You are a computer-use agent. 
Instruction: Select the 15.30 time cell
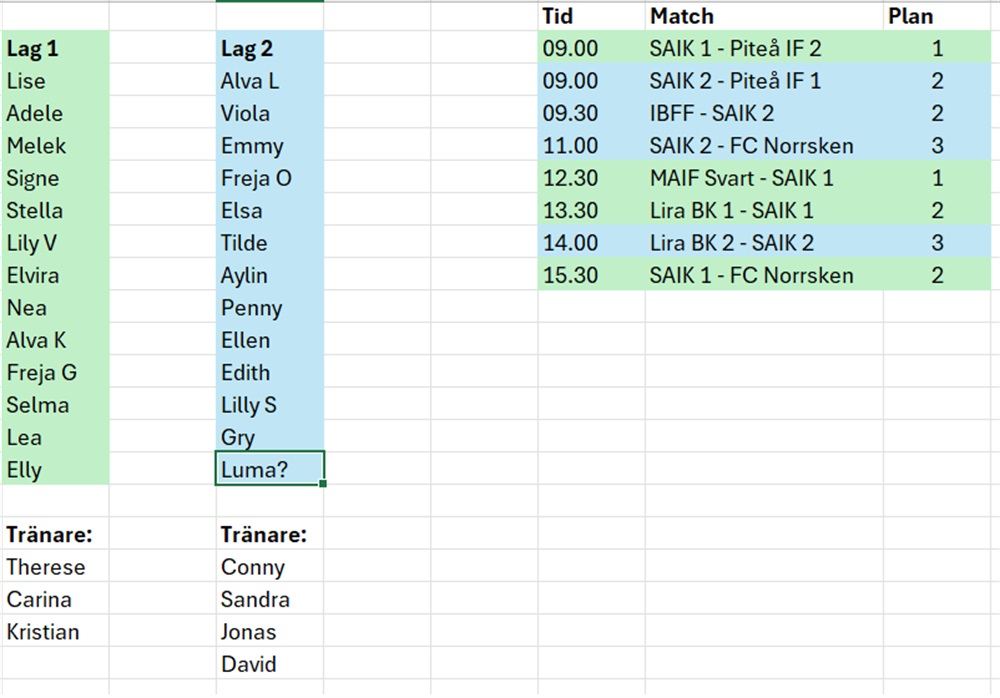pyautogui.click(x=590, y=275)
